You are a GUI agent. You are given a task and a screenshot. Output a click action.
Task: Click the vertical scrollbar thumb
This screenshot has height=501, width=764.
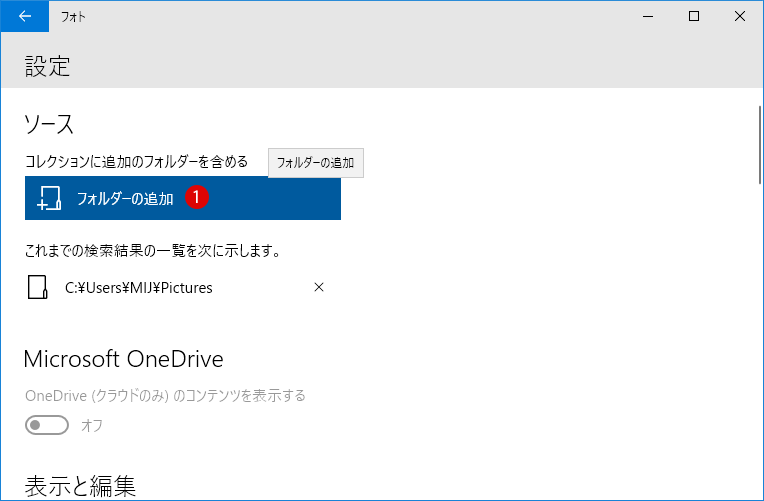tap(760, 145)
